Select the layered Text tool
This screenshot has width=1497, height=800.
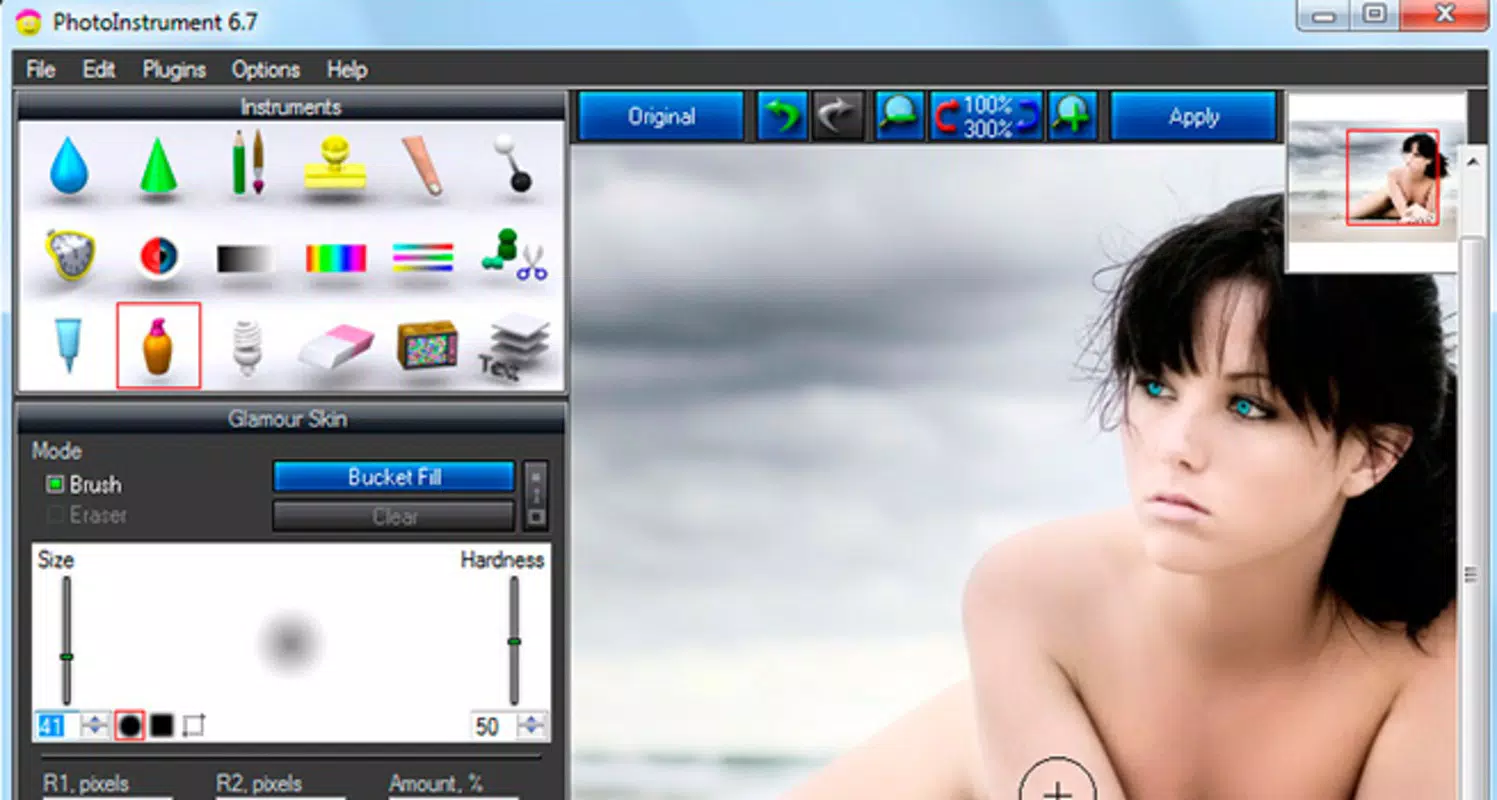coord(514,347)
